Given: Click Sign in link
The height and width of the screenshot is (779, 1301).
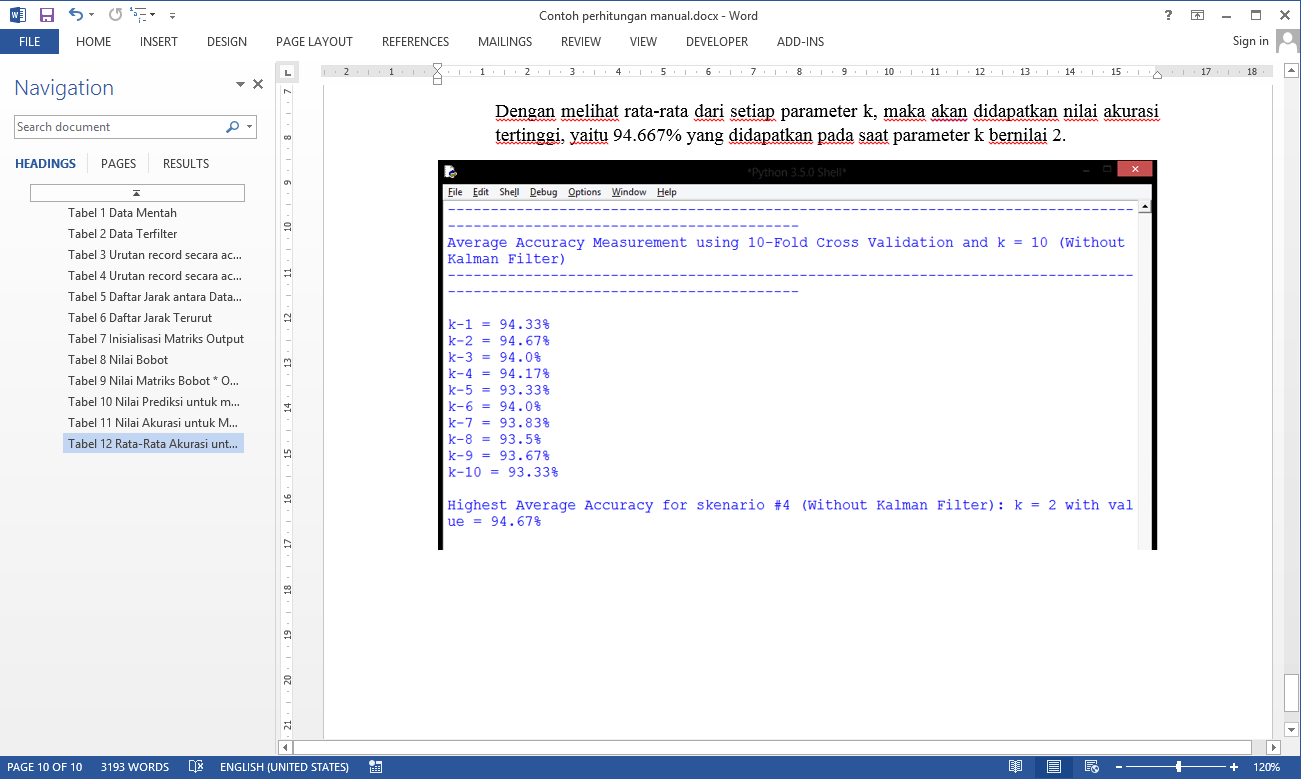Looking at the screenshot, I should point(1250,41).
